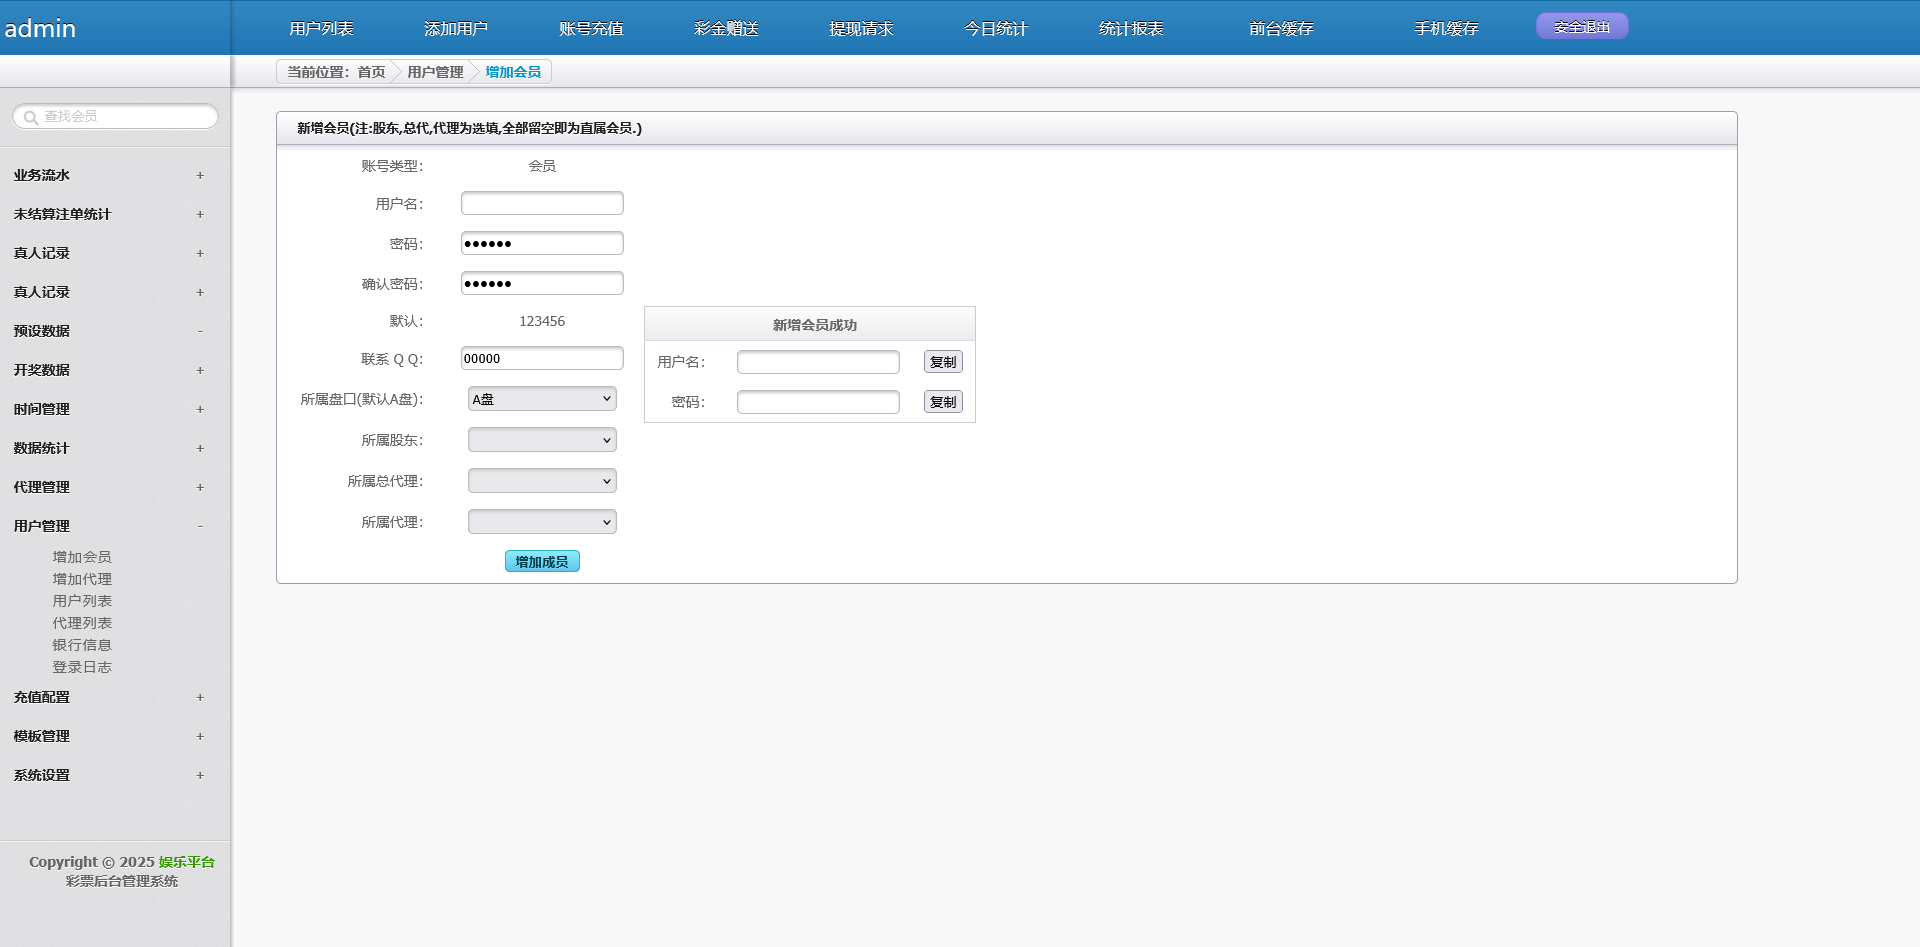1920x947 pixels.
Task: Open 手机缓存 in top navigation
Action: 1446,29
